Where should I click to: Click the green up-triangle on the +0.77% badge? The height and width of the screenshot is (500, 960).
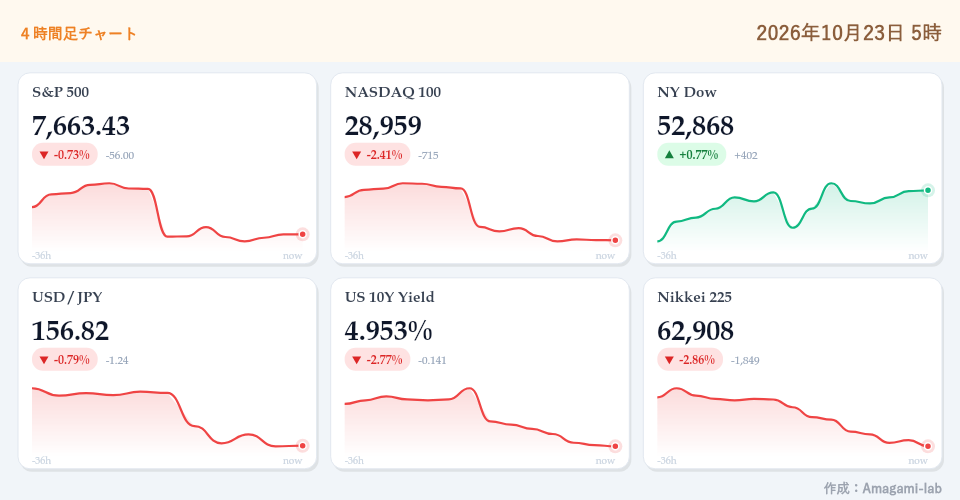click(669, 155)
